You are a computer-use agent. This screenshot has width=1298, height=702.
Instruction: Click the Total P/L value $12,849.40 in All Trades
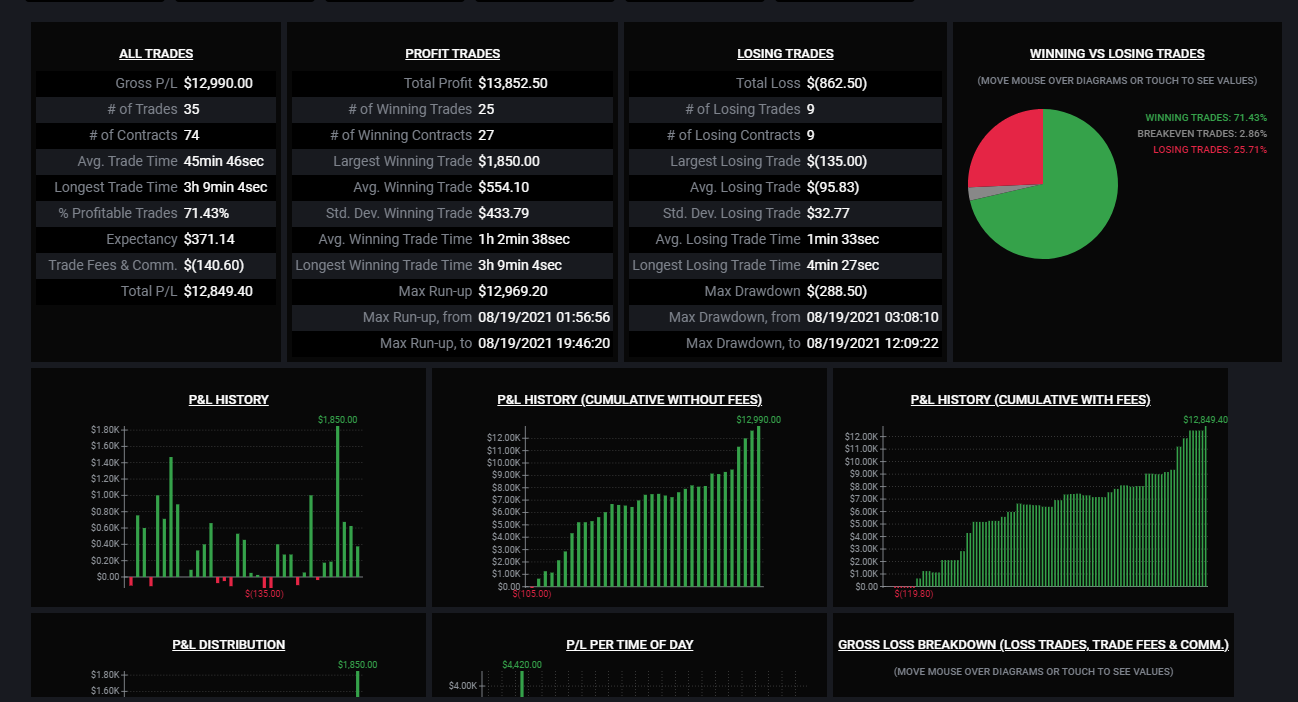tap(218, 291)
